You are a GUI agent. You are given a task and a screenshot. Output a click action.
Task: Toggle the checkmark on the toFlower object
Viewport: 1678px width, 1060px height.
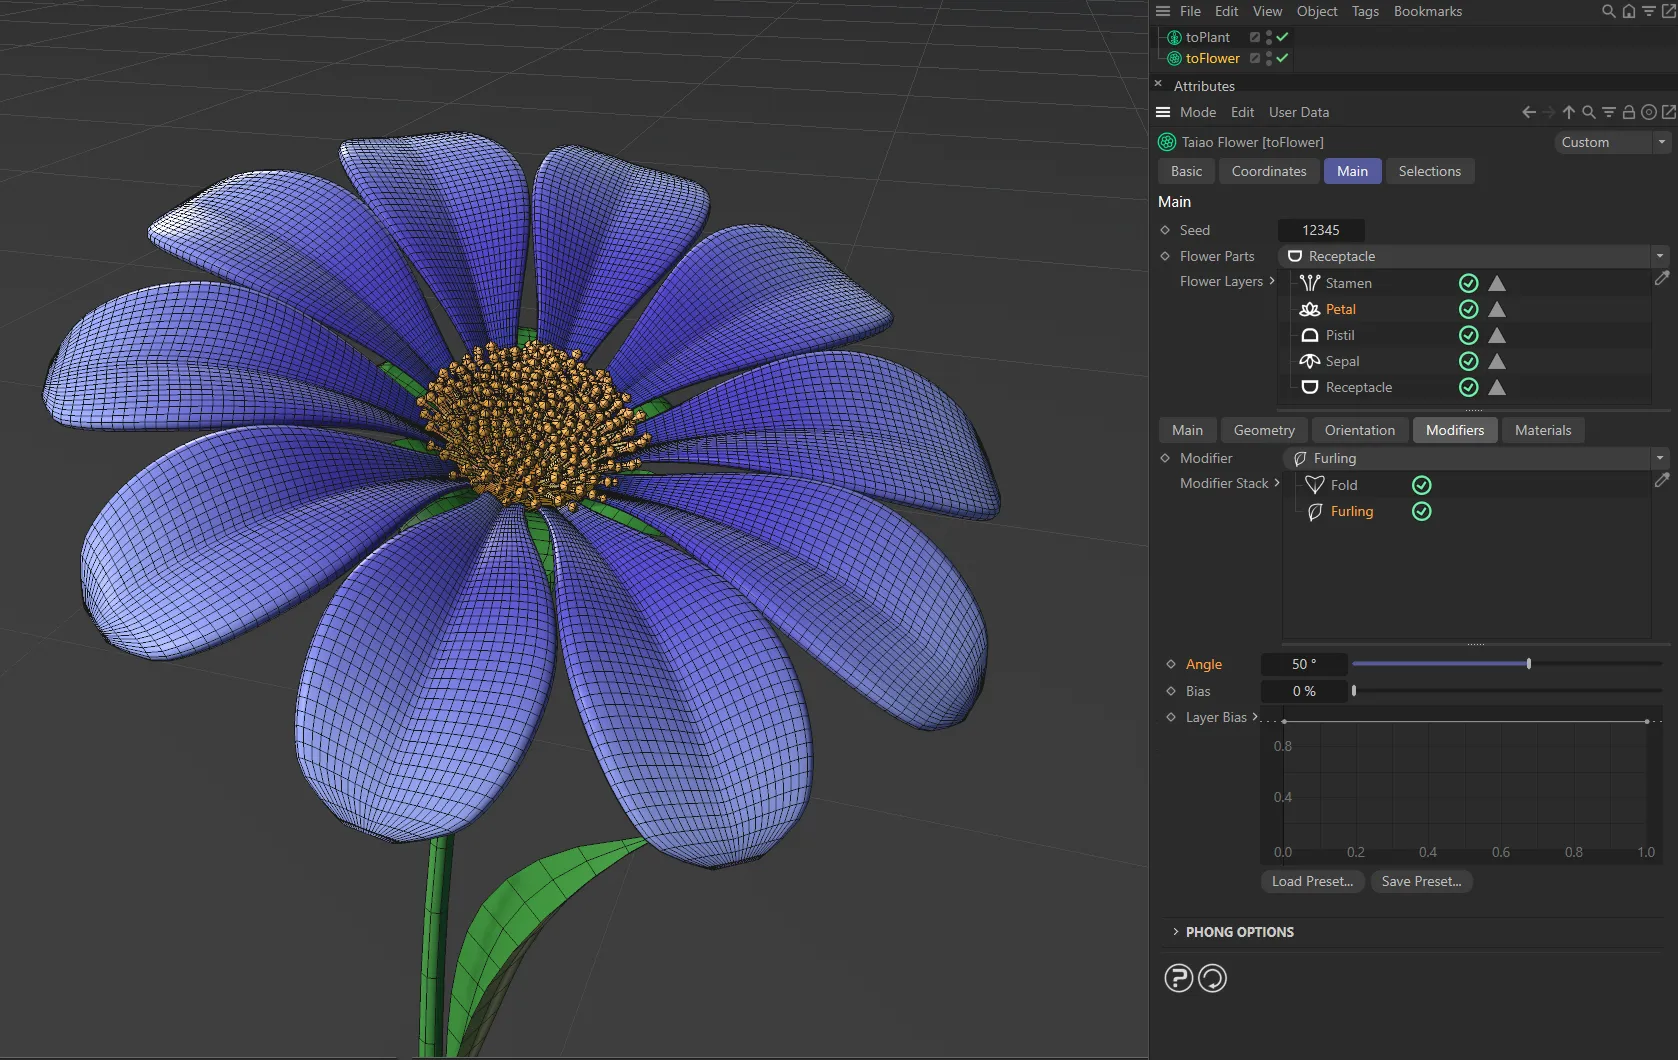1280,58
